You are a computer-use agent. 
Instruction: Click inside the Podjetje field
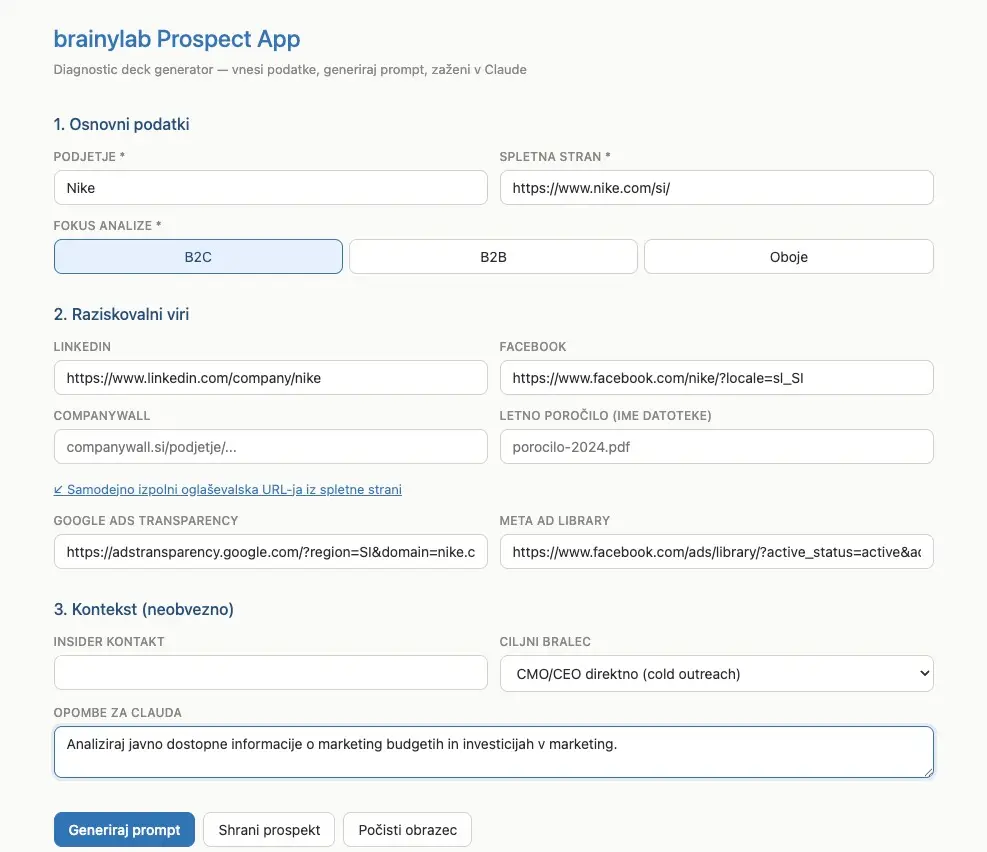270,187
